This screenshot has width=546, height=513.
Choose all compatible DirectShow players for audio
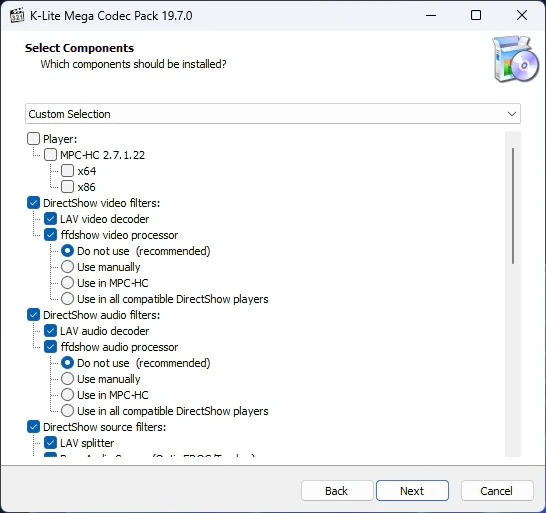pos(68,411)
